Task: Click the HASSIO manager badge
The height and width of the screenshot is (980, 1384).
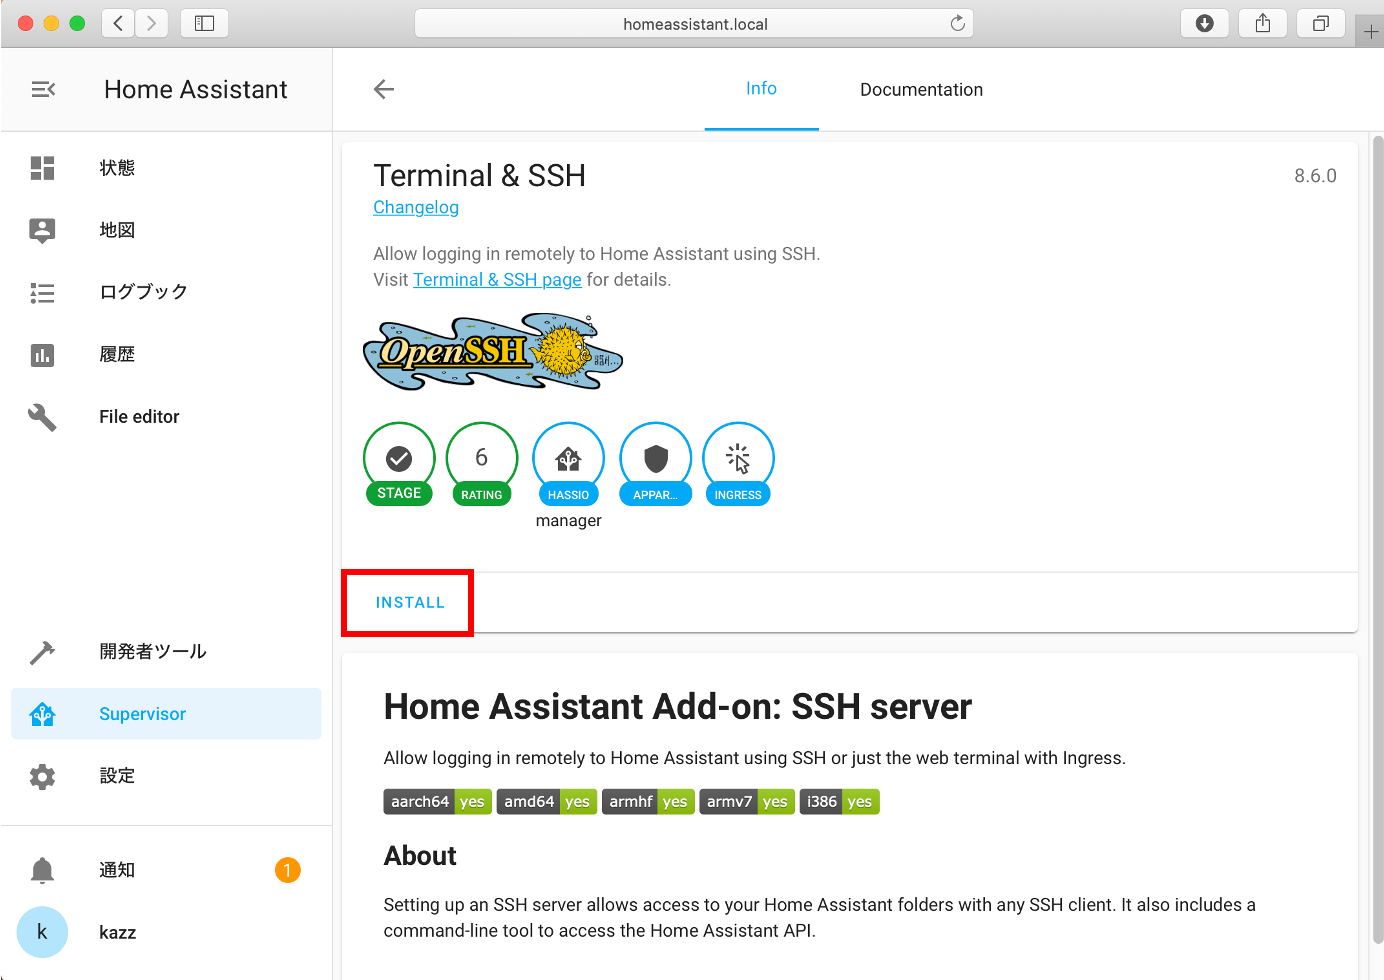Action: [568, 464]
